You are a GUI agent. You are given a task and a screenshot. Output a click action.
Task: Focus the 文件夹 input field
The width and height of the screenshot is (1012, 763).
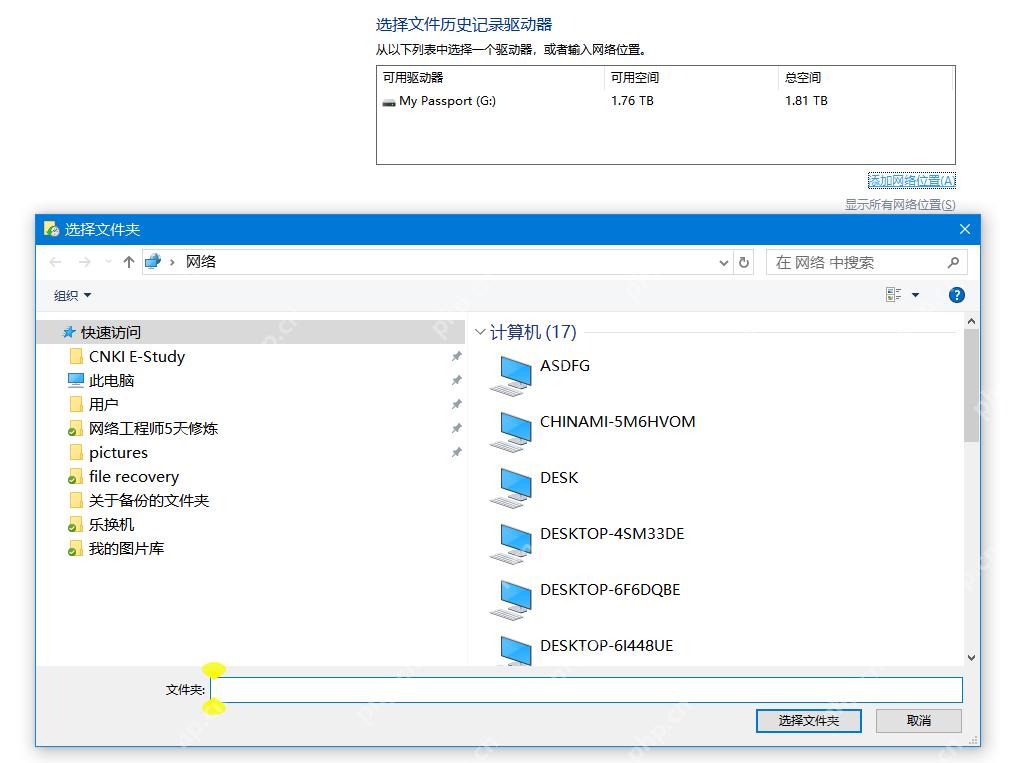586,690
